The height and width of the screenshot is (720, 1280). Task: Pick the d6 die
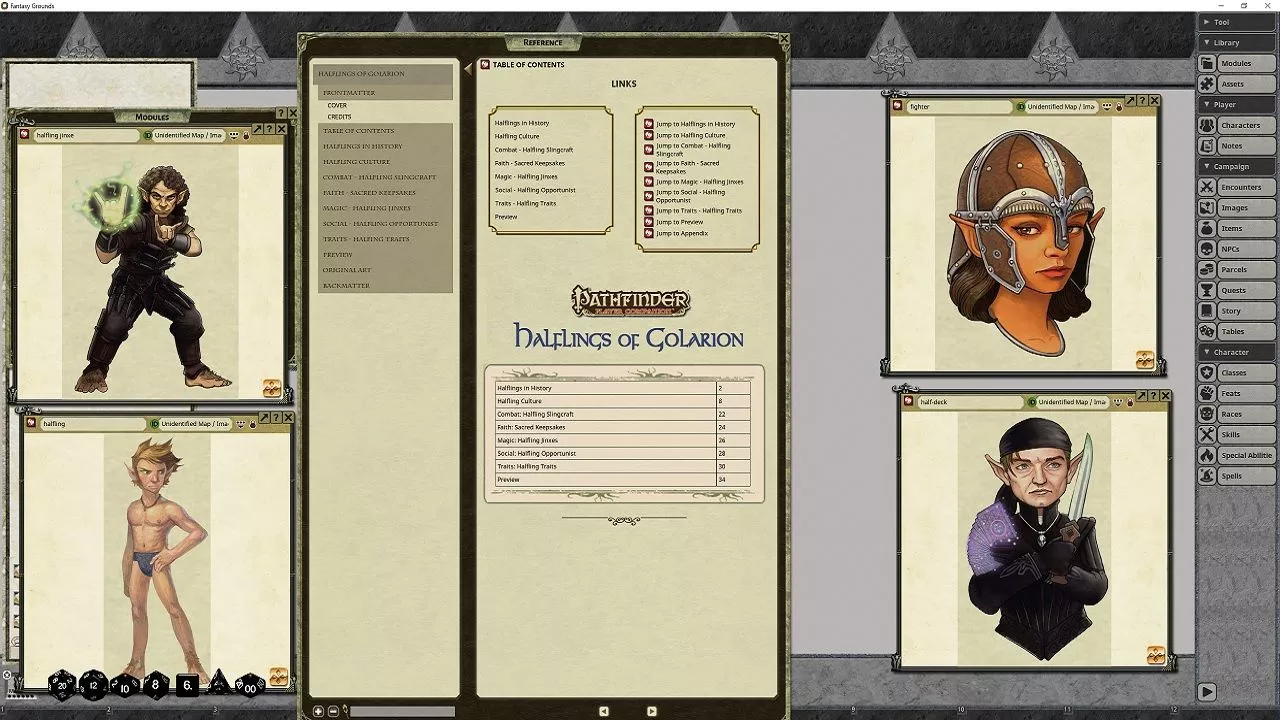click(x=187, y=686)
